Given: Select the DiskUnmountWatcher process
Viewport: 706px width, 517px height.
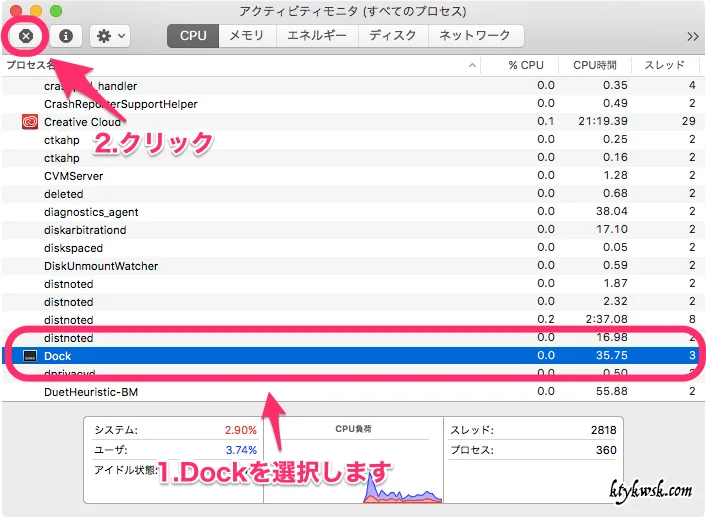Looking at the screenshot, I should 351,266.
